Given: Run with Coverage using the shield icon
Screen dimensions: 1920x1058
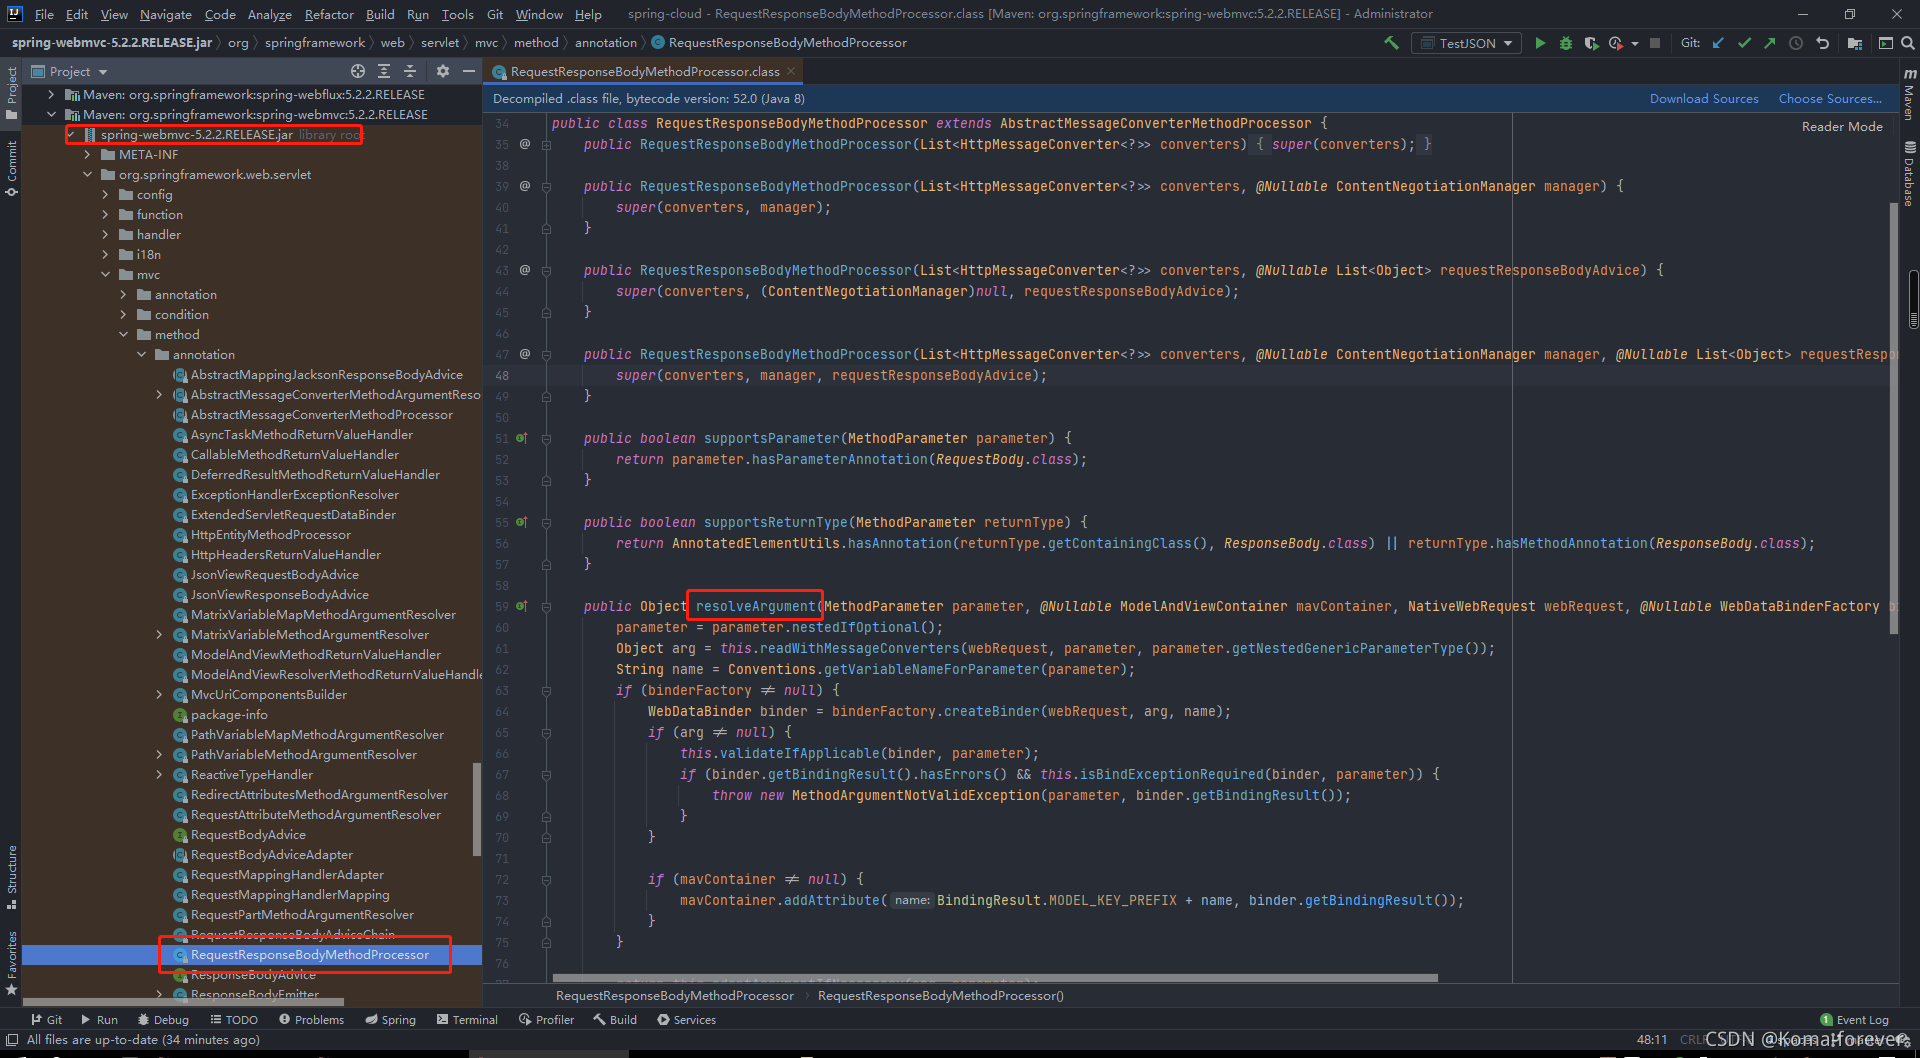Looking at the screenshot, I should pos(1591,43).
